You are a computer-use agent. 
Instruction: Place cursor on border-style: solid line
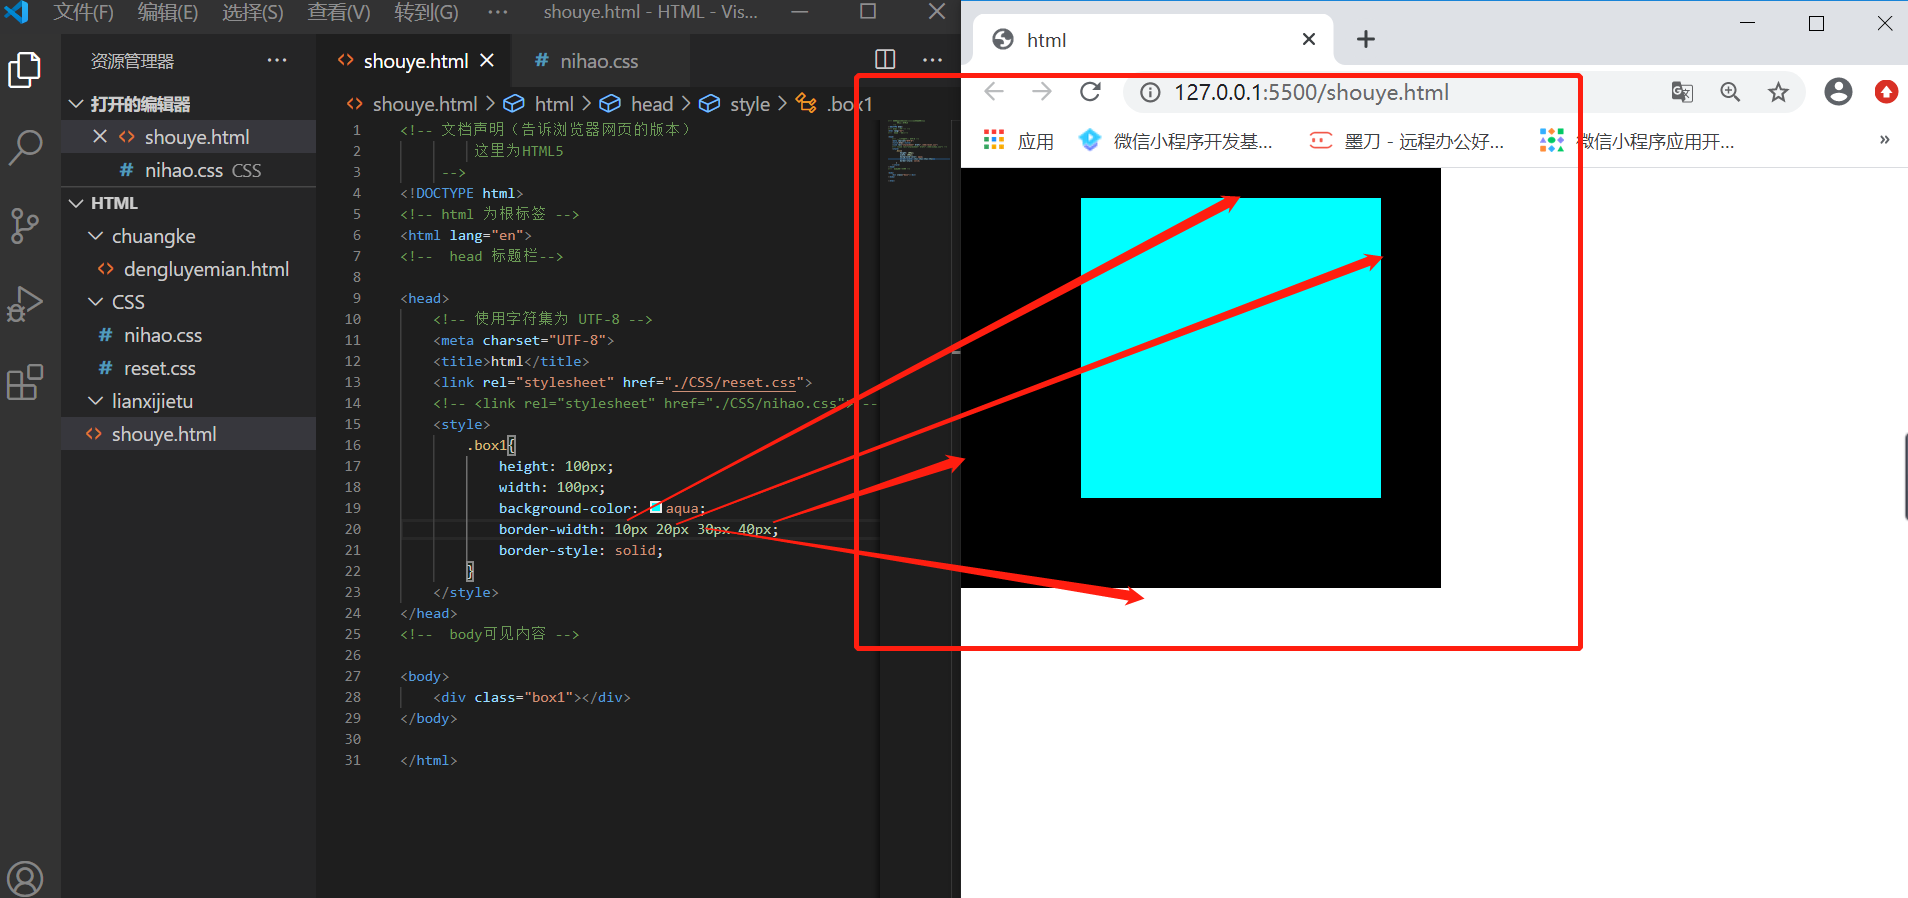click(x=580, y=550)
